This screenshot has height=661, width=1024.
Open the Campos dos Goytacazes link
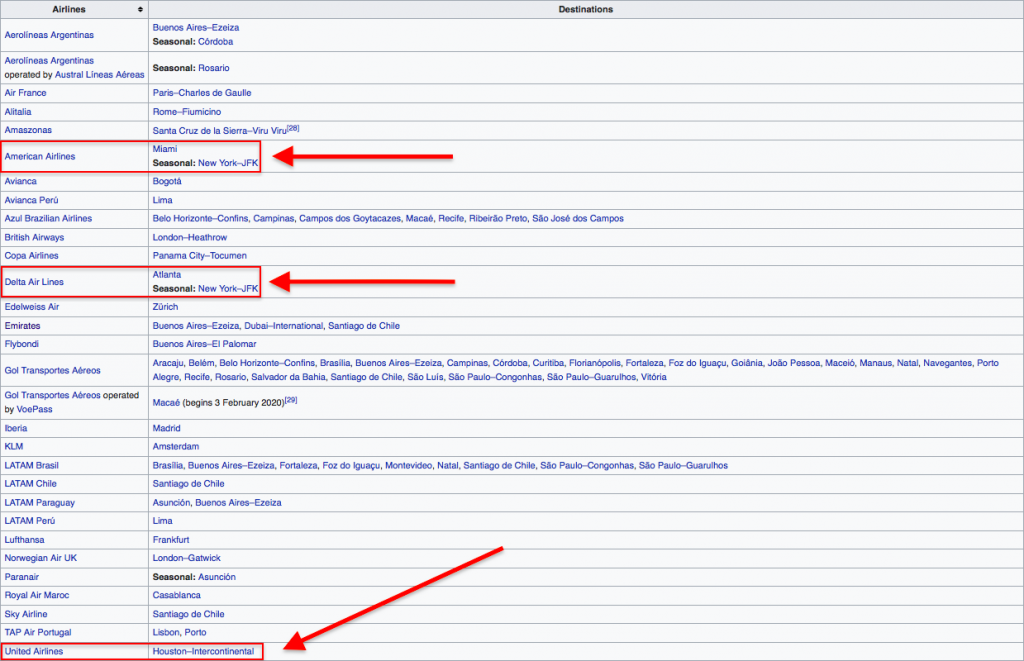coord(349,218)
